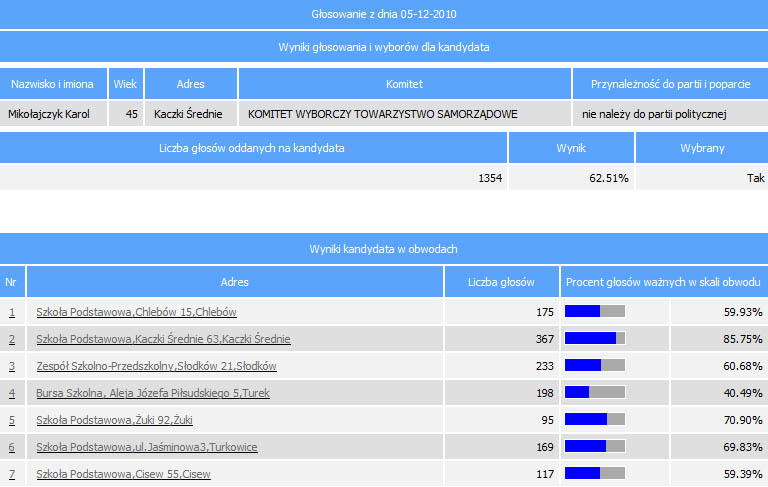Screen dimensions: 768x487
Task: Click the candidate name Mikołajczyk Karol cell
Action: [49, 114]
